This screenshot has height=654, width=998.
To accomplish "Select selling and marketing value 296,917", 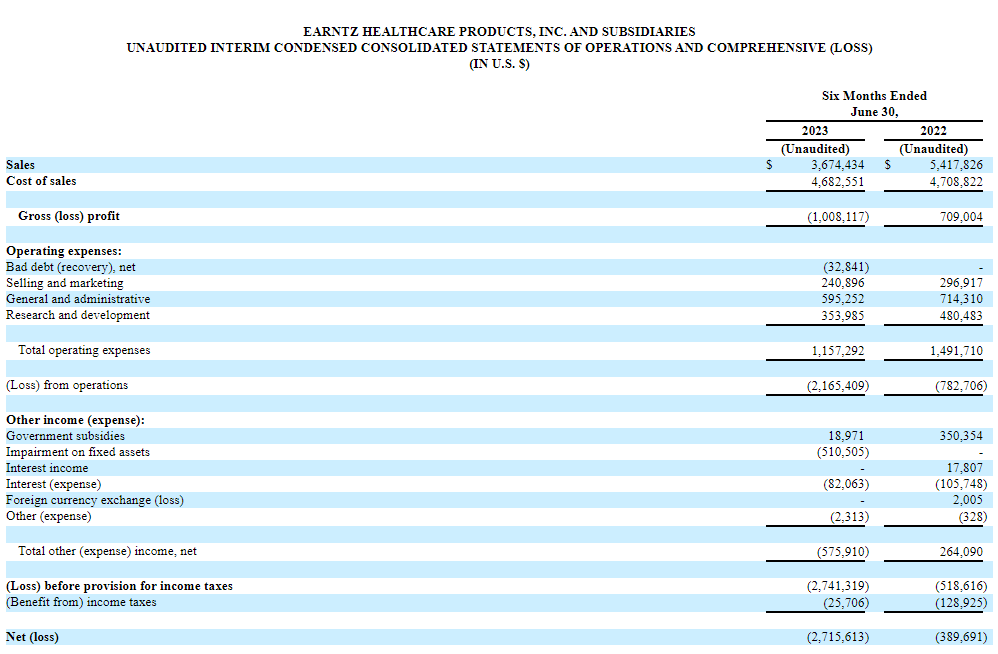I will click(x=961, y=283).
